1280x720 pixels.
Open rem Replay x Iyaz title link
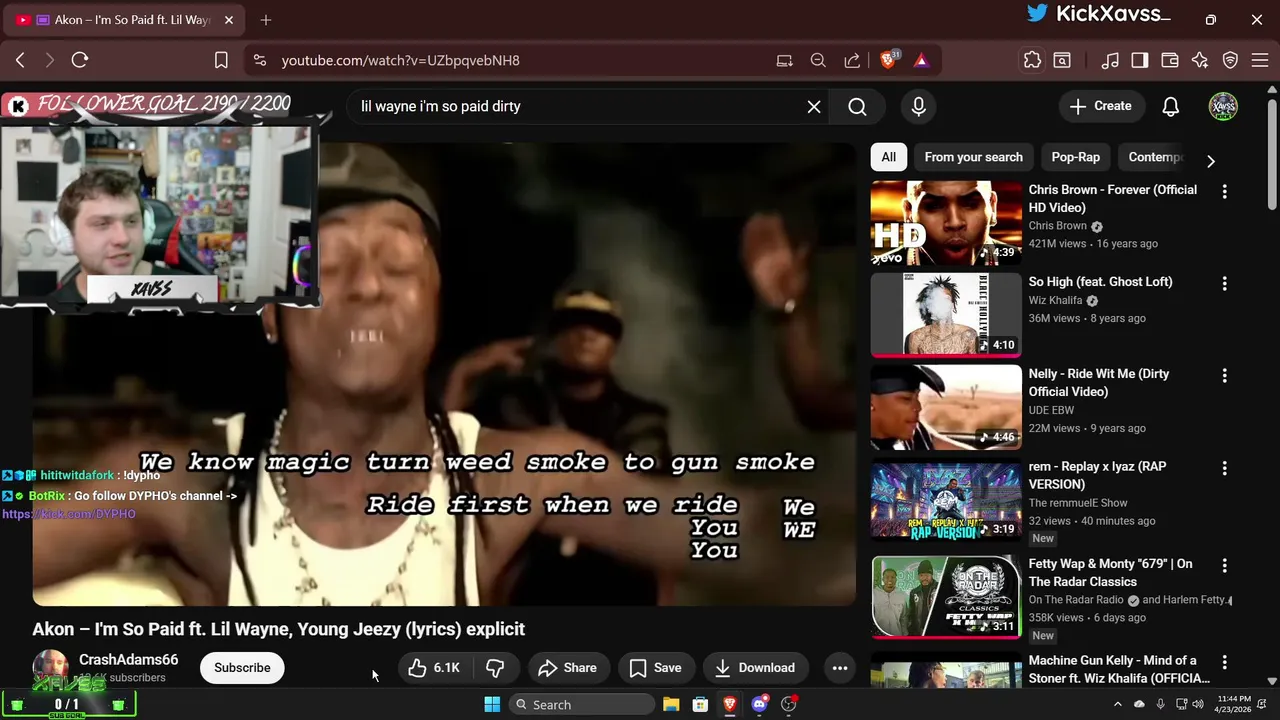1097,475
